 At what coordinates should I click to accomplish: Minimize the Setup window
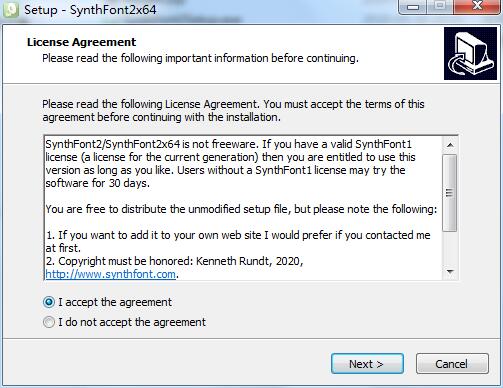pyautogui.click(x=412, y=7)
